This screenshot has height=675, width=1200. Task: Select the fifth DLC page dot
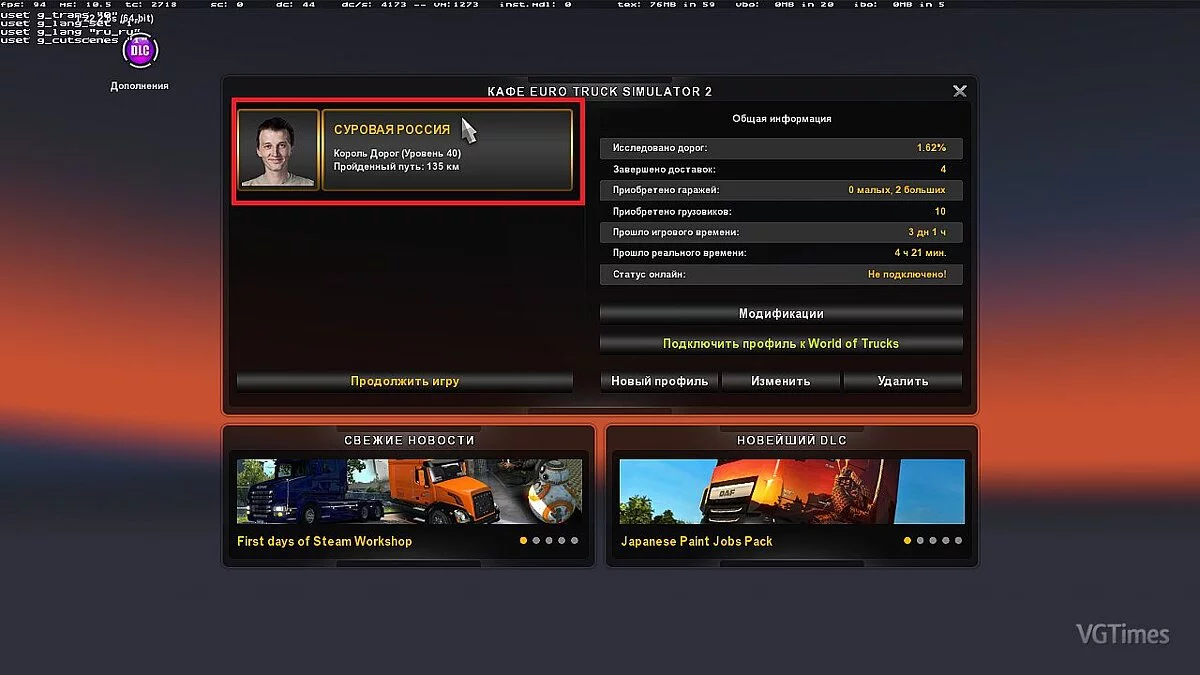(x=958, y=541)
